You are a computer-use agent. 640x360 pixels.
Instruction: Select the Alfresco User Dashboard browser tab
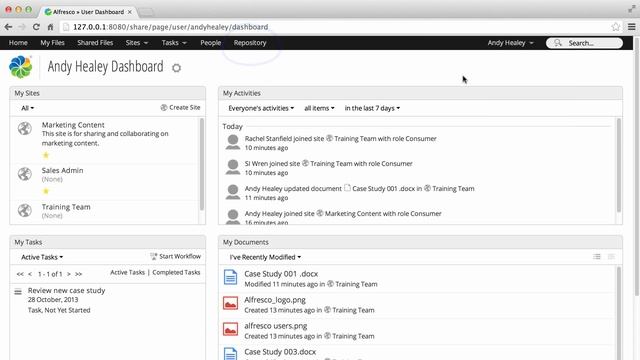coord(89,12)
